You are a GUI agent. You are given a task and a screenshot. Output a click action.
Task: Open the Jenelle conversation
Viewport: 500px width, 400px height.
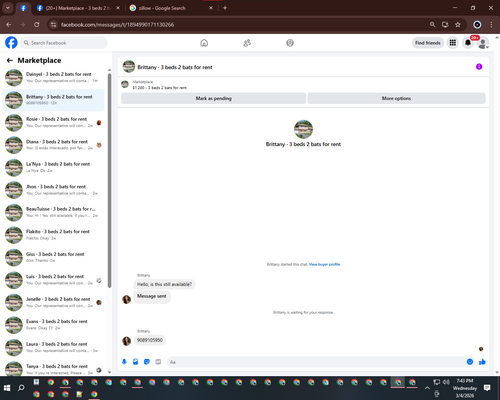[53, 302]
